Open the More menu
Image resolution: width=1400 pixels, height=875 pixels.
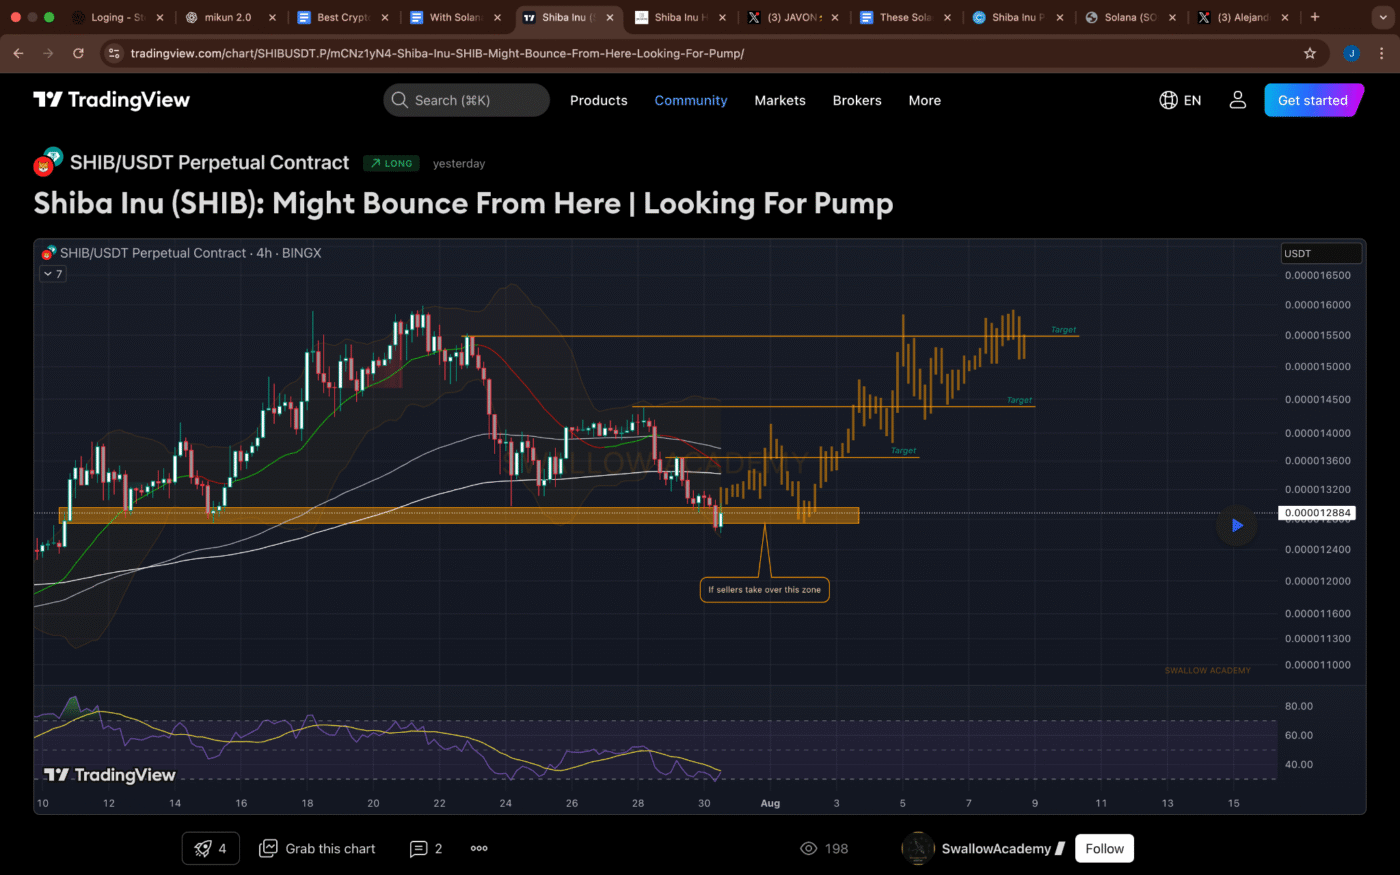click(x=925, y=100)
